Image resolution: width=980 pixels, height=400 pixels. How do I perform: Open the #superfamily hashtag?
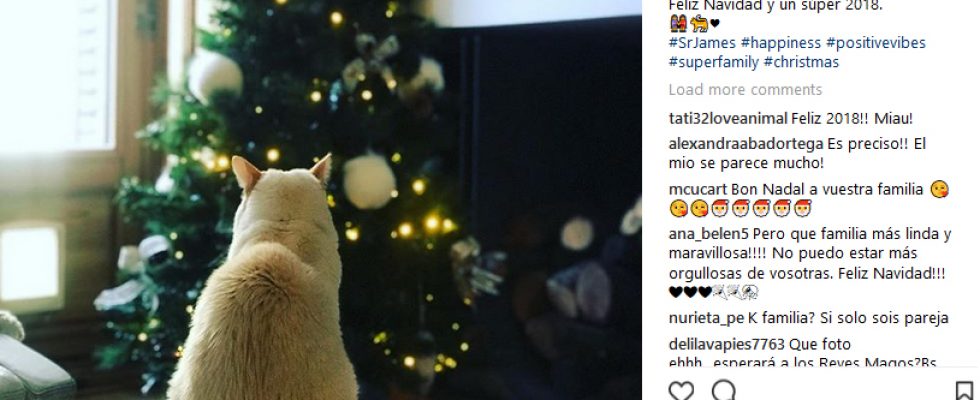[x=714, y=62]
